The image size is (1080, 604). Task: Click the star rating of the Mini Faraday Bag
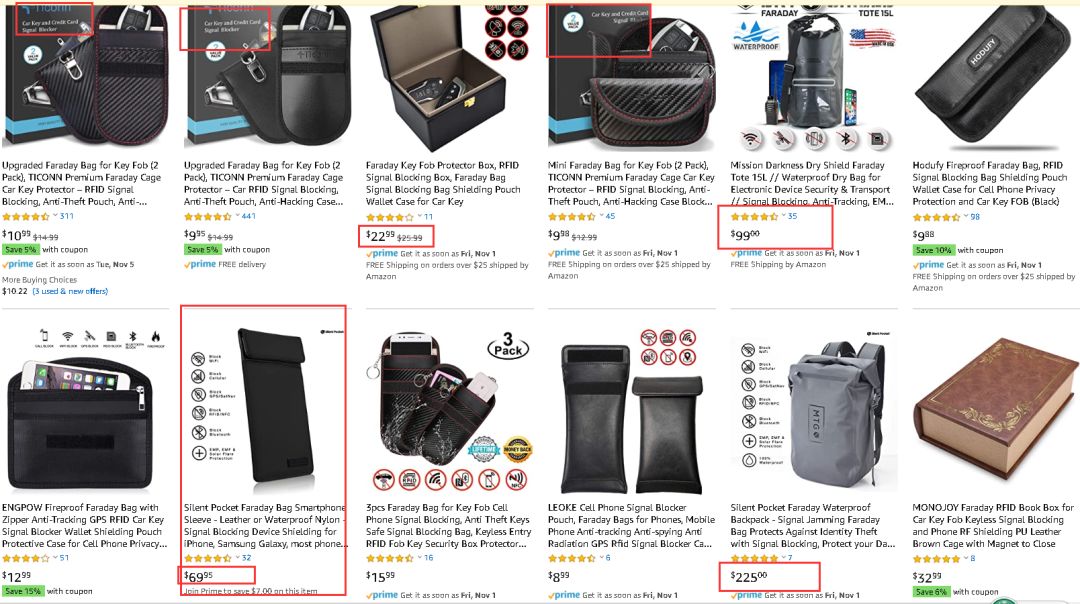[571, 216]
